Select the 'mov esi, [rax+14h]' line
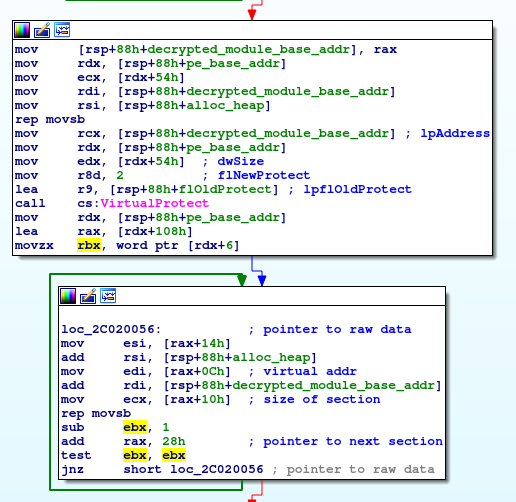Viewport: 516px width, 502px height. [x=146, y=343]
